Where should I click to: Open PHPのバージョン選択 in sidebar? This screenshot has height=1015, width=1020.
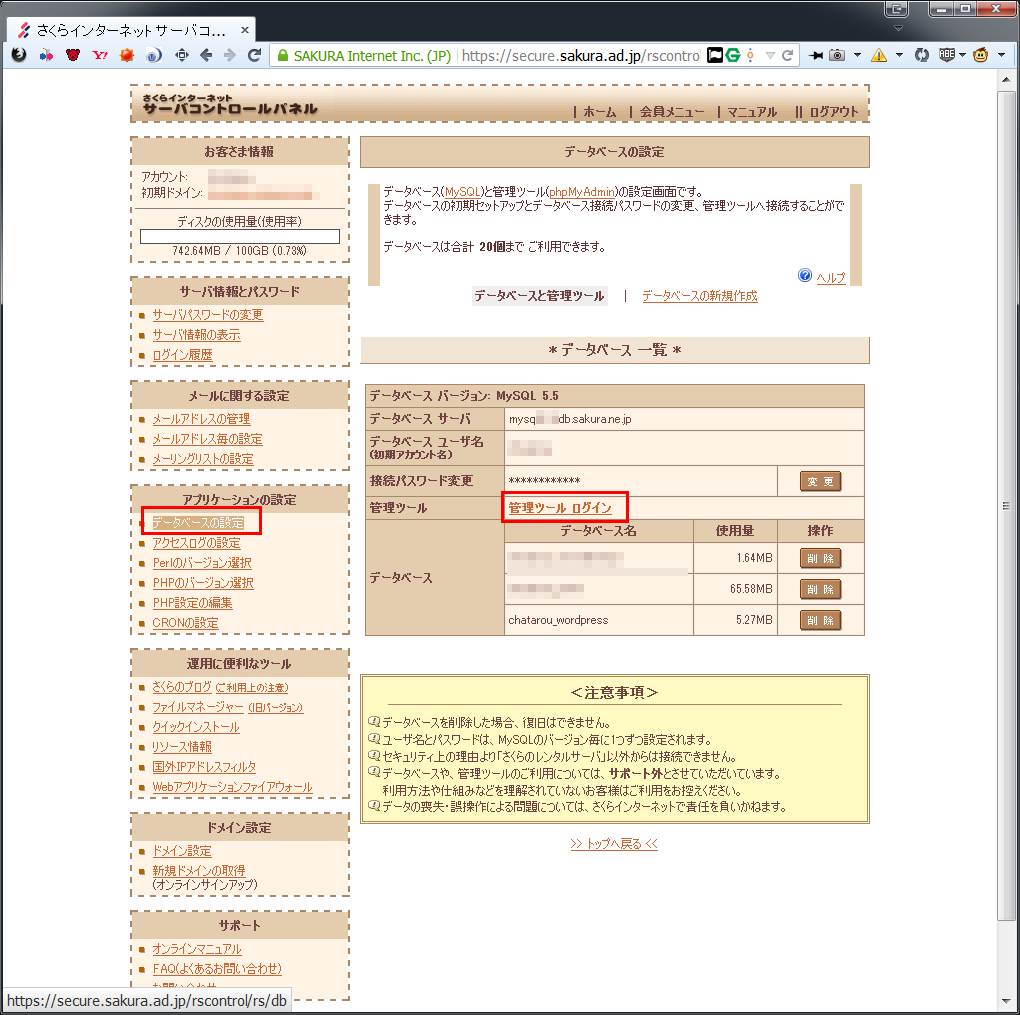[203, 583]
